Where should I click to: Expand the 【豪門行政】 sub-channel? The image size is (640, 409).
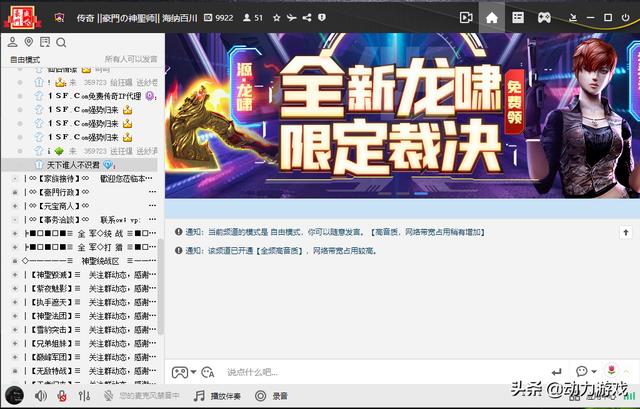pyautogui.click(x=15, y=192)
